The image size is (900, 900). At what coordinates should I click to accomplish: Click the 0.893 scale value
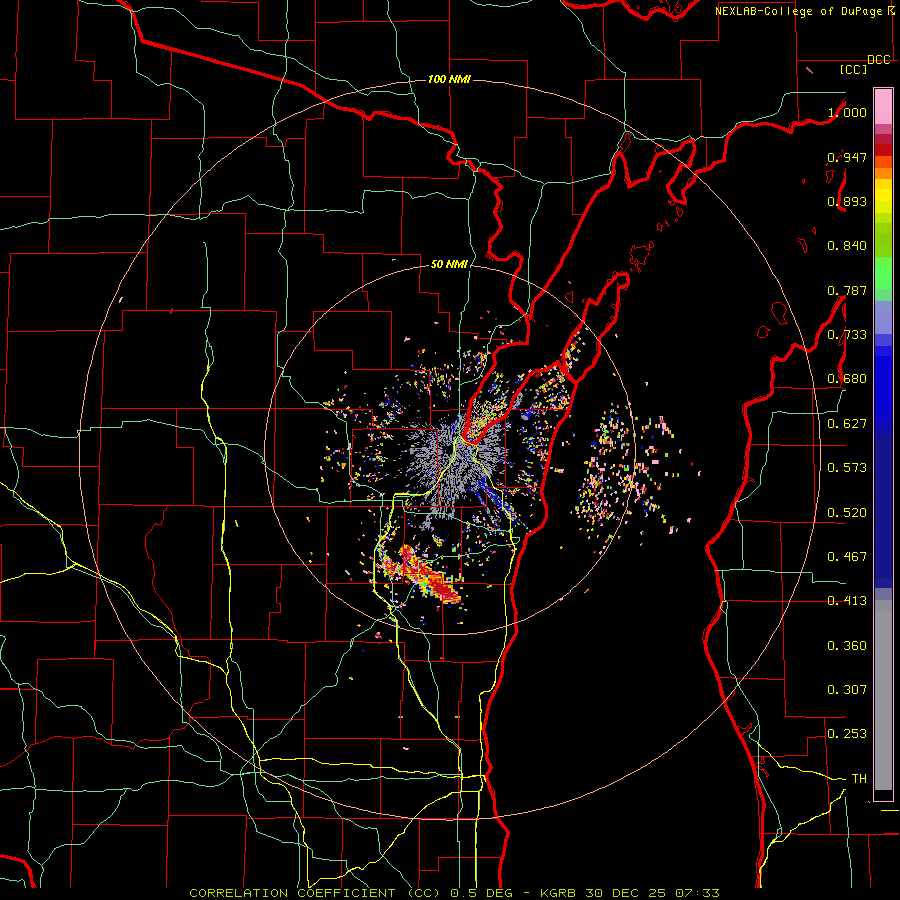(x=847, y=201)
